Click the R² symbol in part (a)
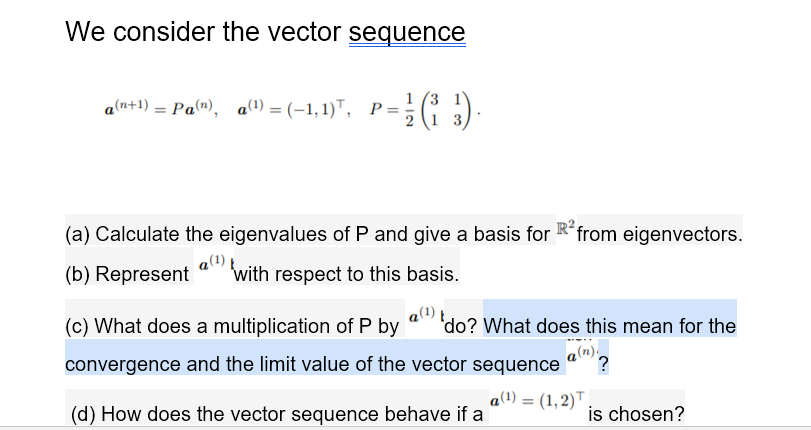The height and width of the screenshot is (430, 811). tap(565, 227)
